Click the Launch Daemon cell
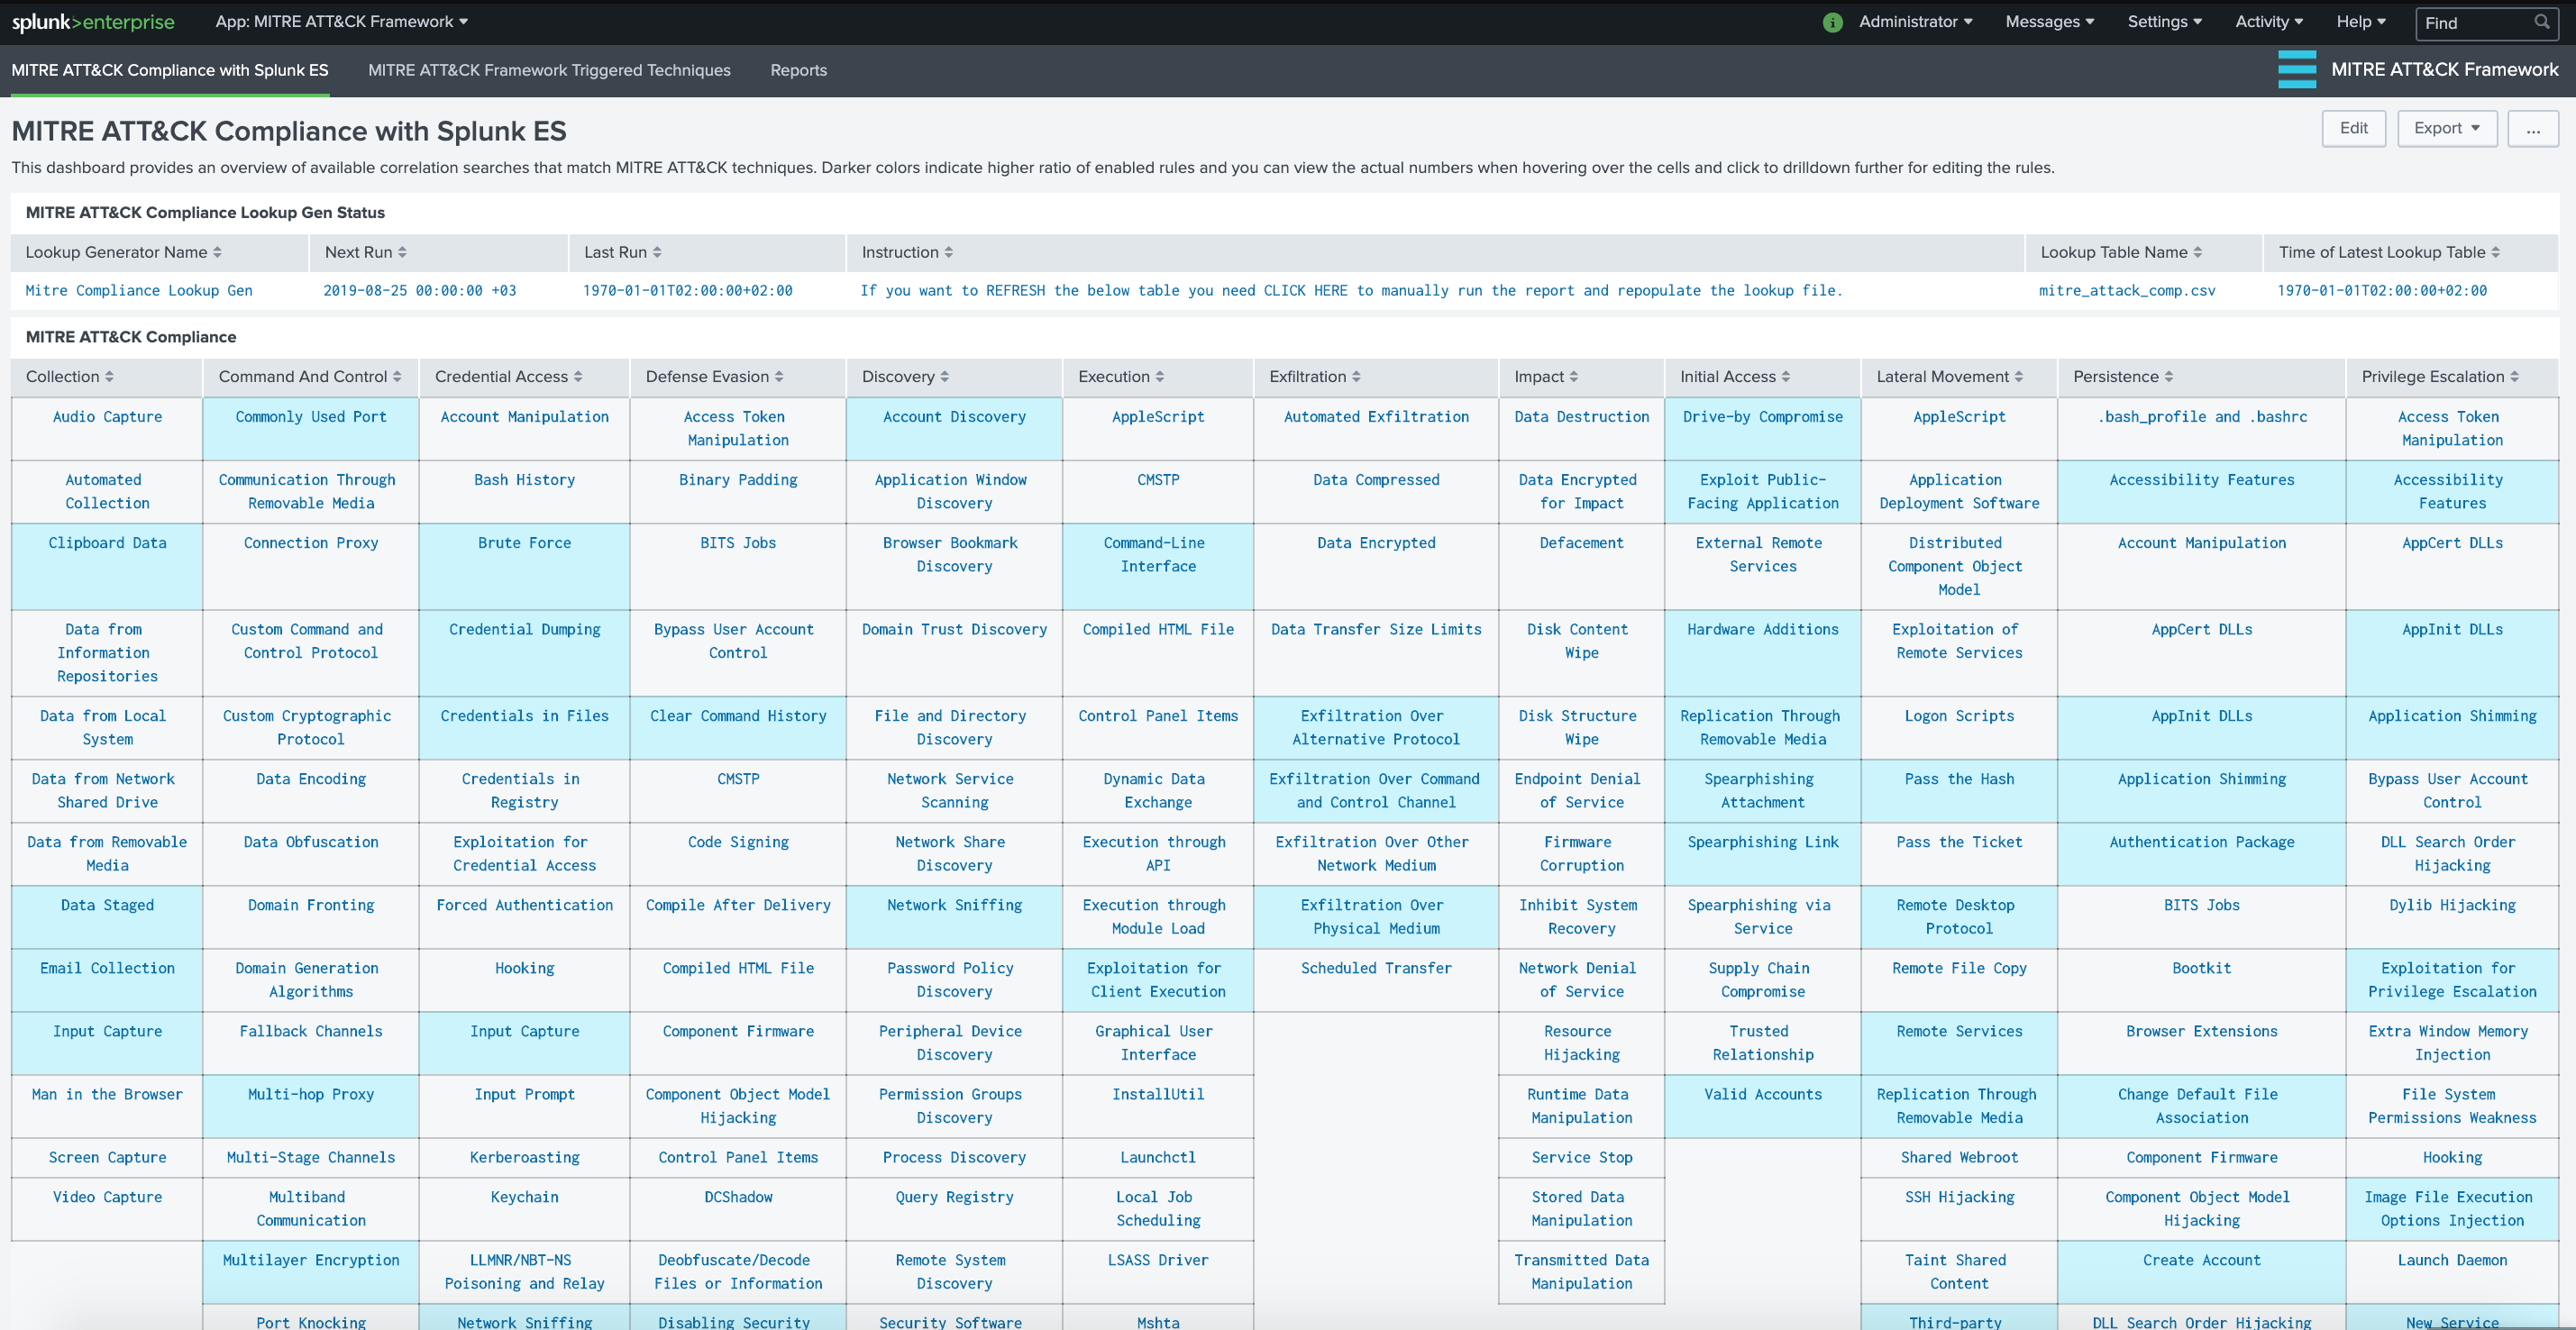 [x=2452, y=1271]
